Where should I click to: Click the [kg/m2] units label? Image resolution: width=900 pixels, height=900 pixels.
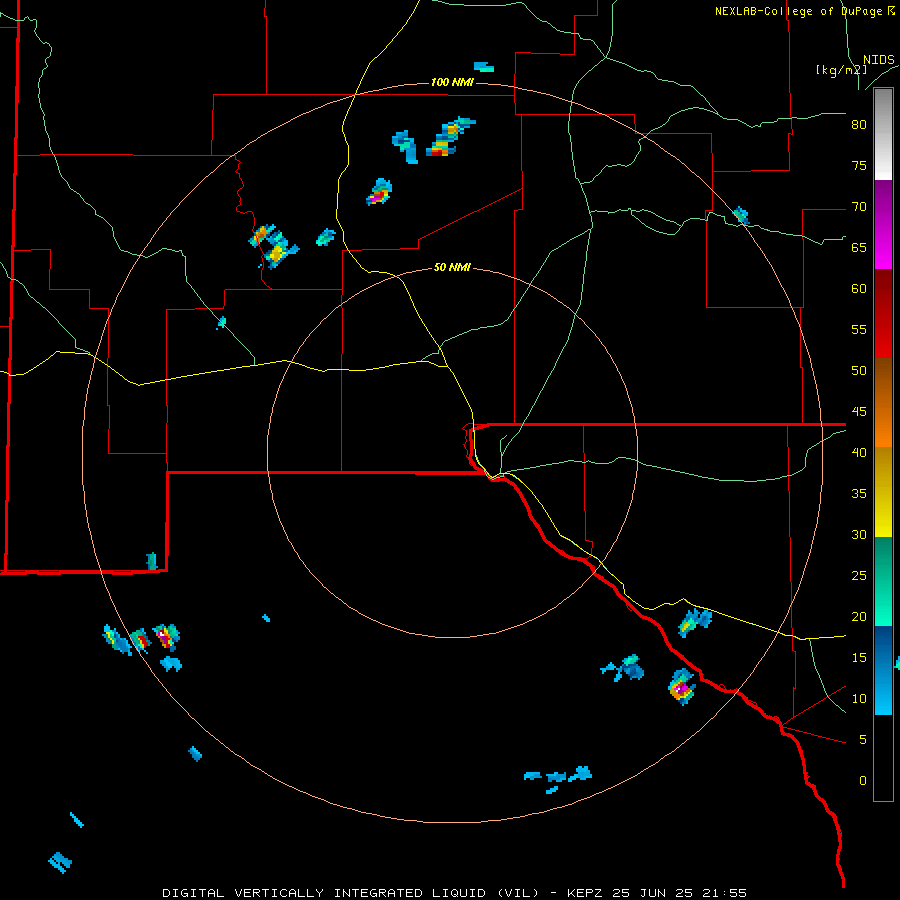(841, 70)
